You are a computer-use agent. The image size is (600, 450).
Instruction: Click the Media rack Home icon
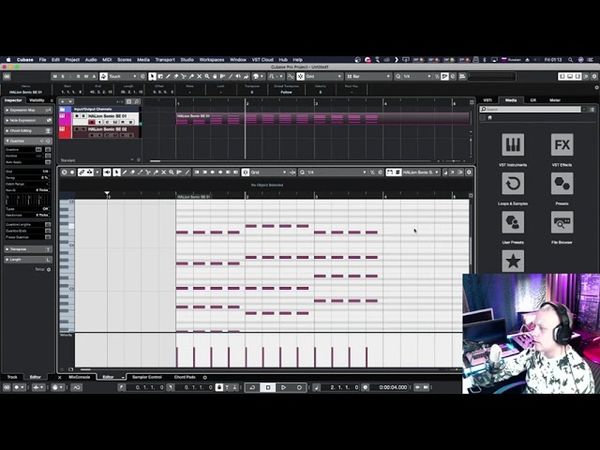[x=489, y=118]
